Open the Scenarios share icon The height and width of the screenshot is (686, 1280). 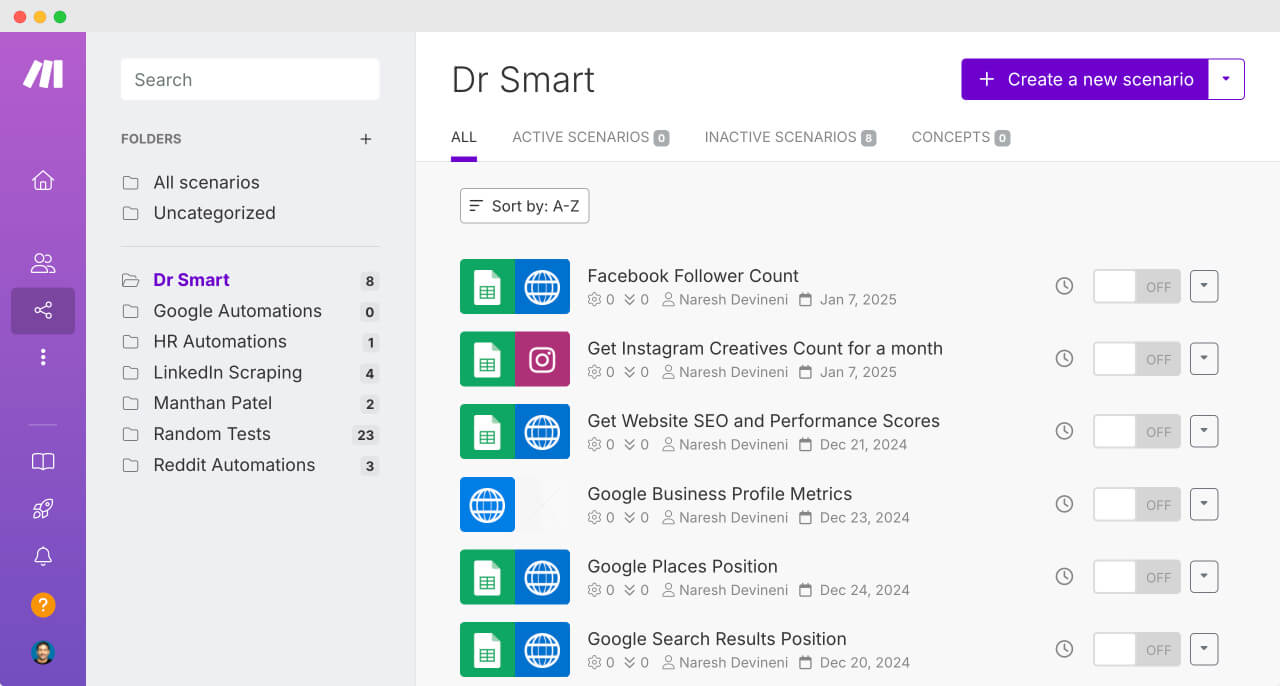pos(43,311)
